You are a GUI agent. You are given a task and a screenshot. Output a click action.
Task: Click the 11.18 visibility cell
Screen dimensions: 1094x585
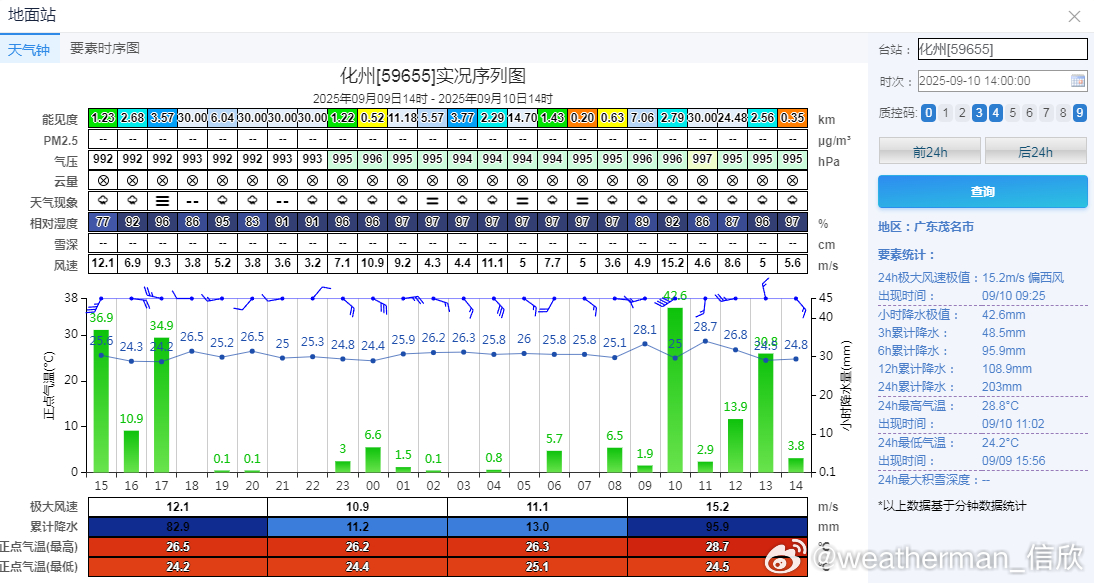tap(403, 118)
